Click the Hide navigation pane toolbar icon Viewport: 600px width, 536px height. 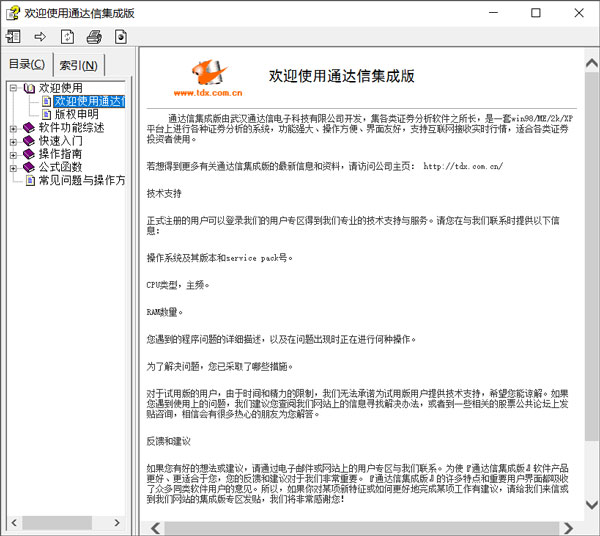point(13,37)
